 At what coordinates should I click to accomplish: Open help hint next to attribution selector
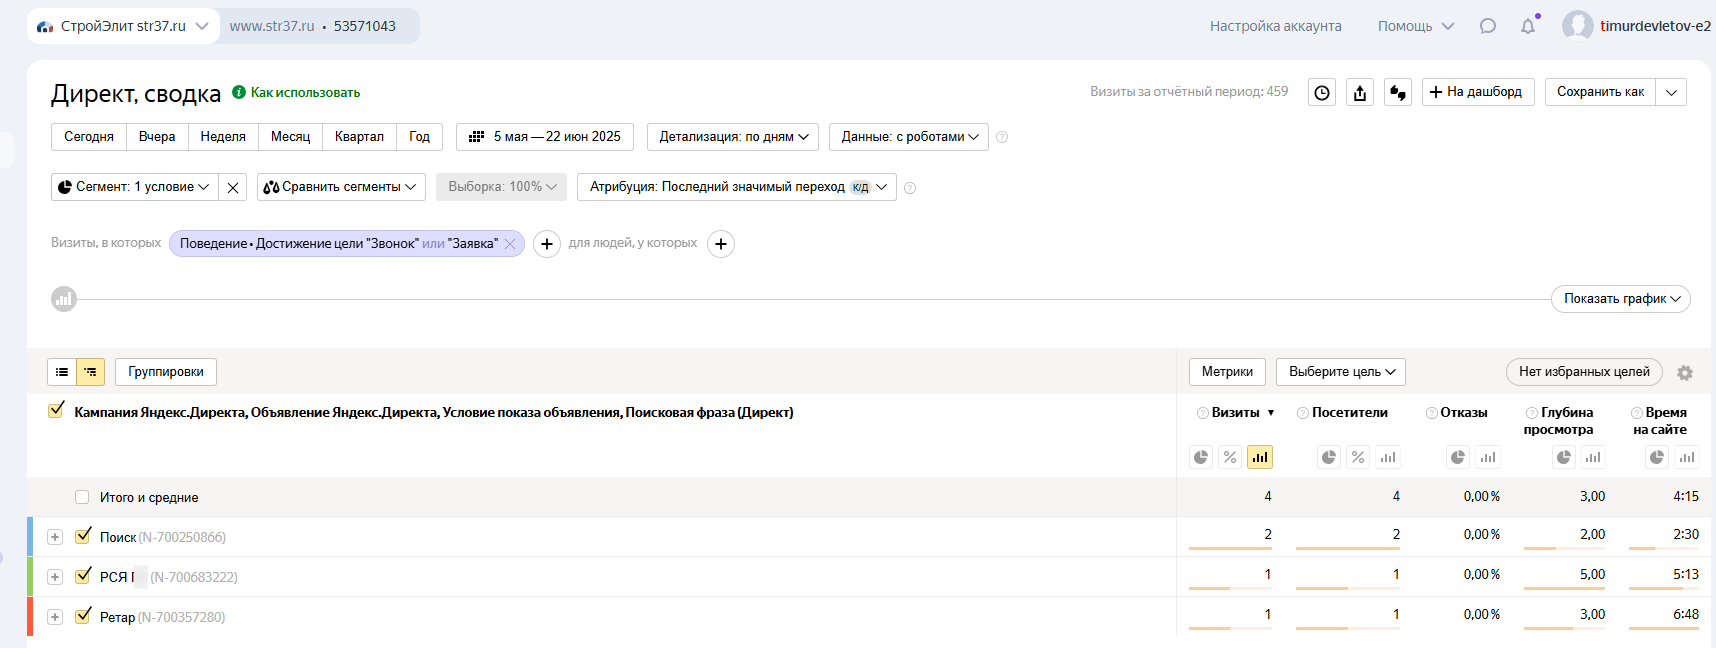pyautogui.click(x=910, y=188)
